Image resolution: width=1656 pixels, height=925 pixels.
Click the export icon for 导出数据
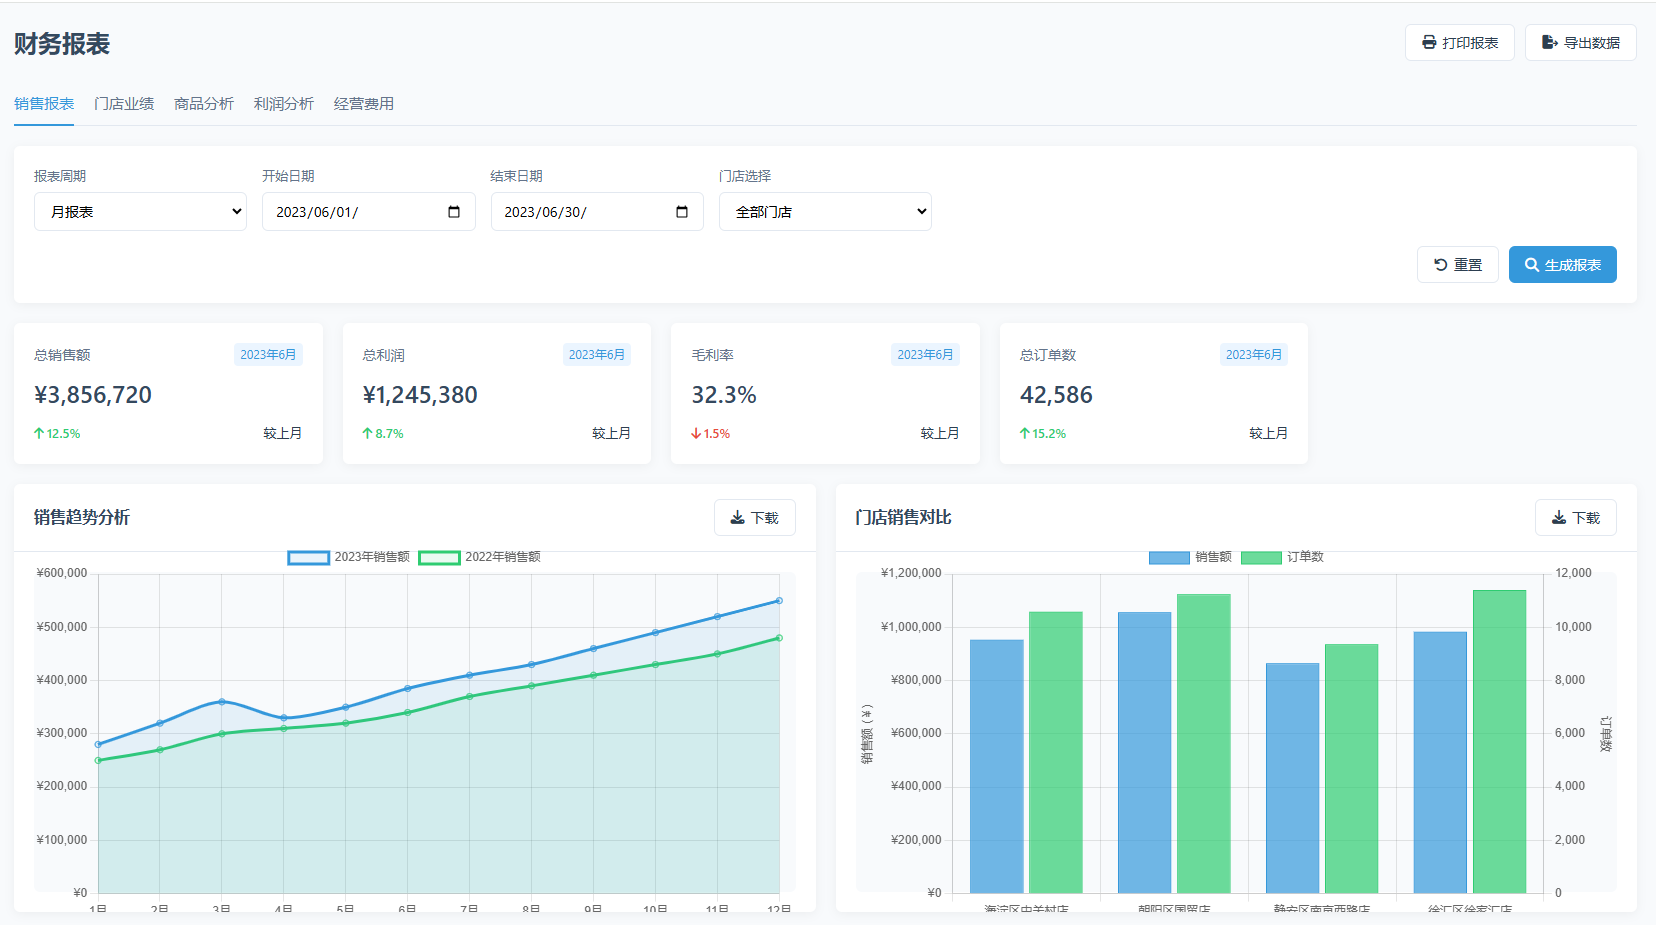click(1549, 43)
